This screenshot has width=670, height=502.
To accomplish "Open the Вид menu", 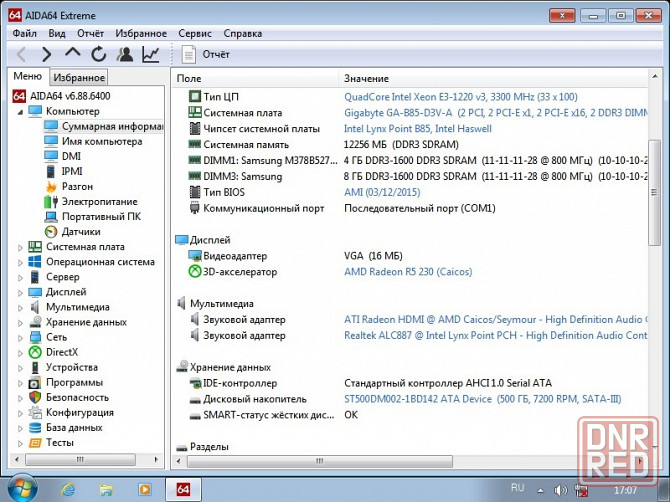I will [x=57, y=33].
